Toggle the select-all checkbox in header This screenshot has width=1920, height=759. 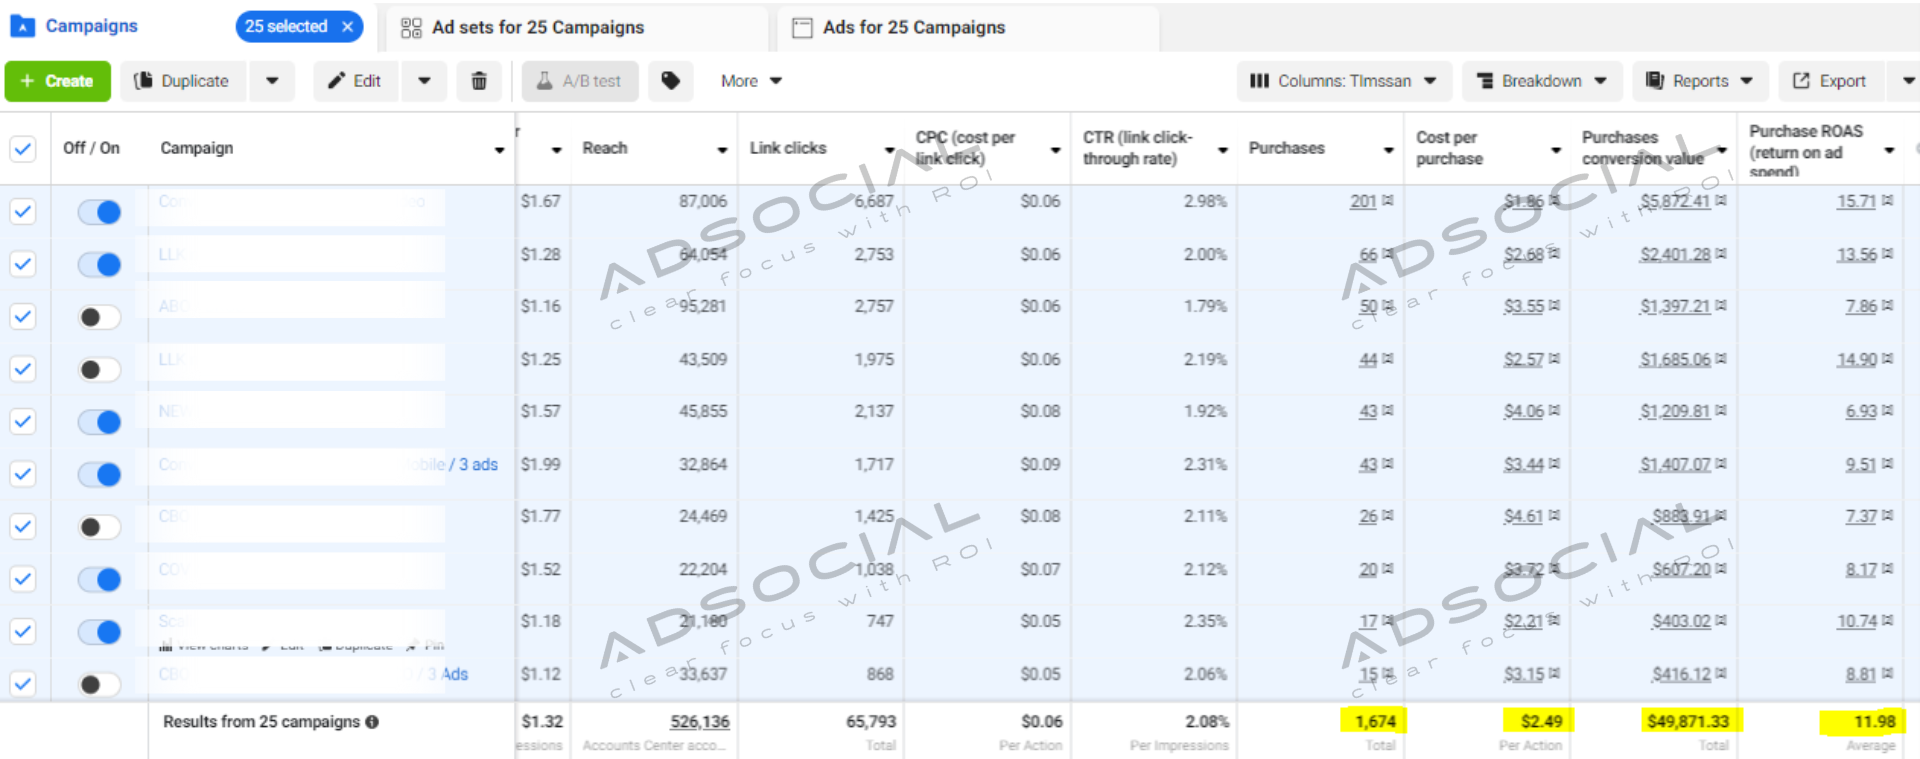tap(22, 148)
